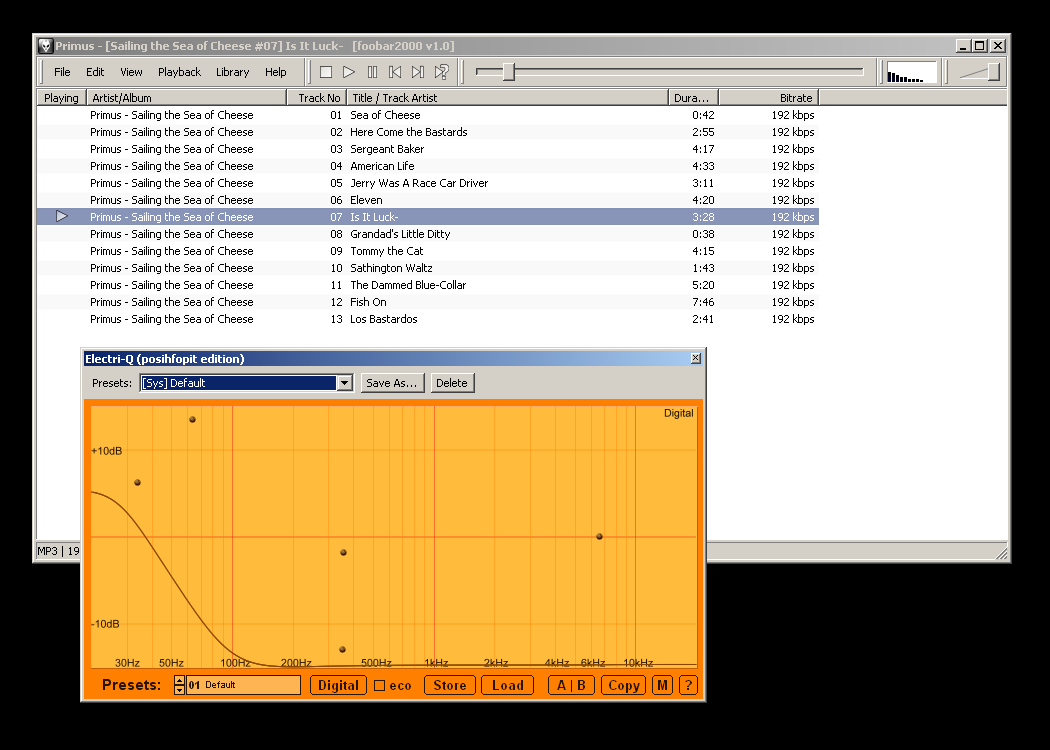The width and height of the screenshot is (1050, 750).
Task: Open the Help menu
Action: (x=275, y=72)
